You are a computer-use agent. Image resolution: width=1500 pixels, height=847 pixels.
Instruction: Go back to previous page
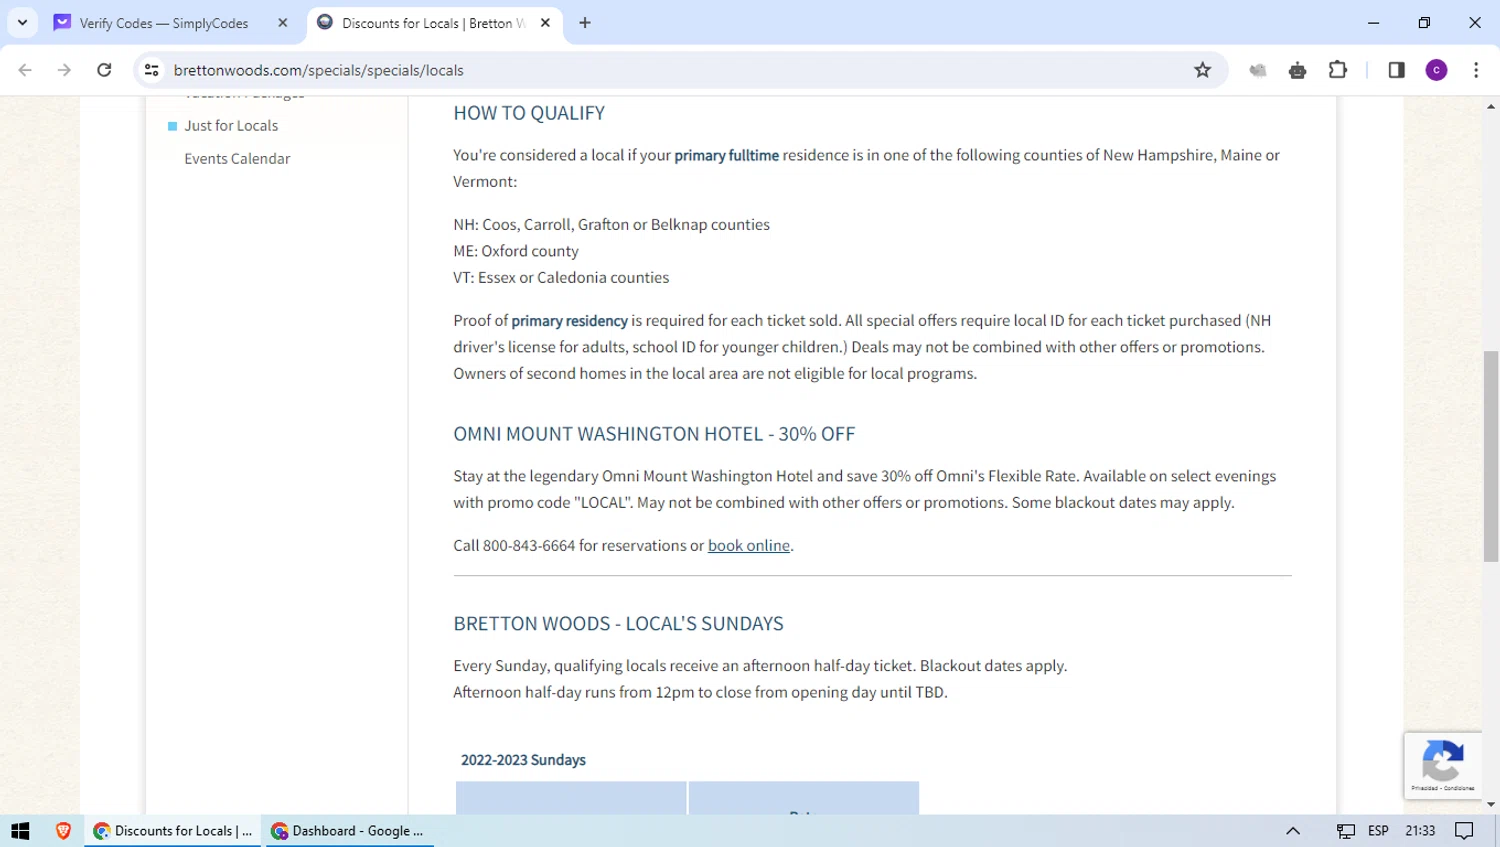(x=25, y=70)
